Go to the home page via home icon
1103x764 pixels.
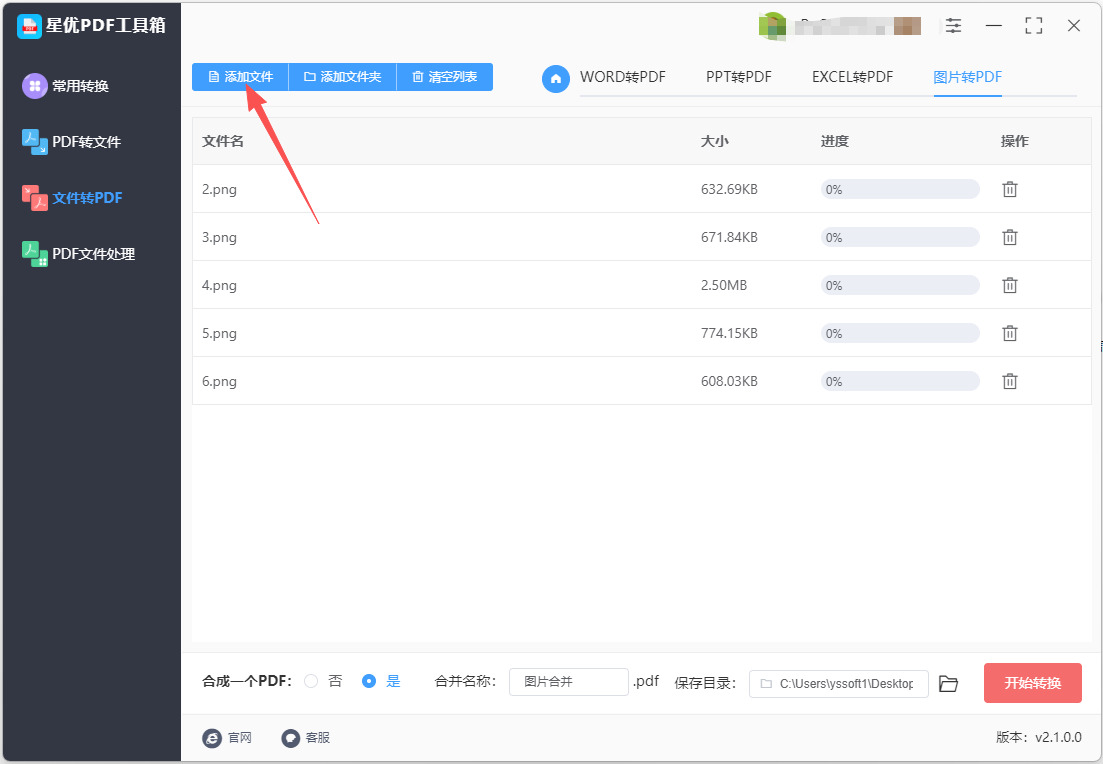tap(556, 78)
